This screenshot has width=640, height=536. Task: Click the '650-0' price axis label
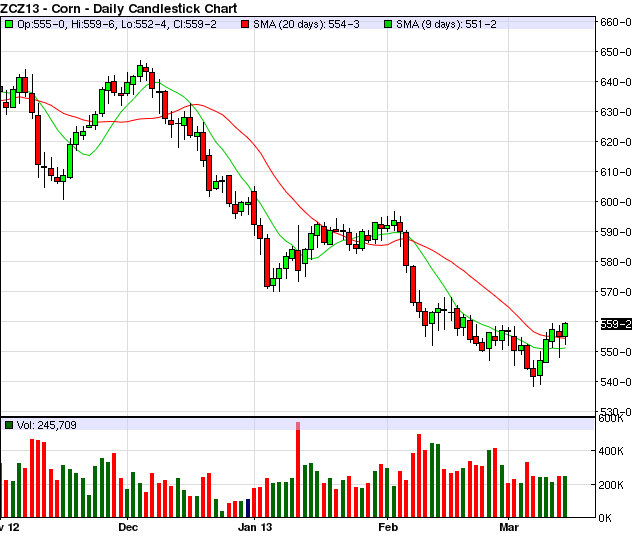click(616, 52)
